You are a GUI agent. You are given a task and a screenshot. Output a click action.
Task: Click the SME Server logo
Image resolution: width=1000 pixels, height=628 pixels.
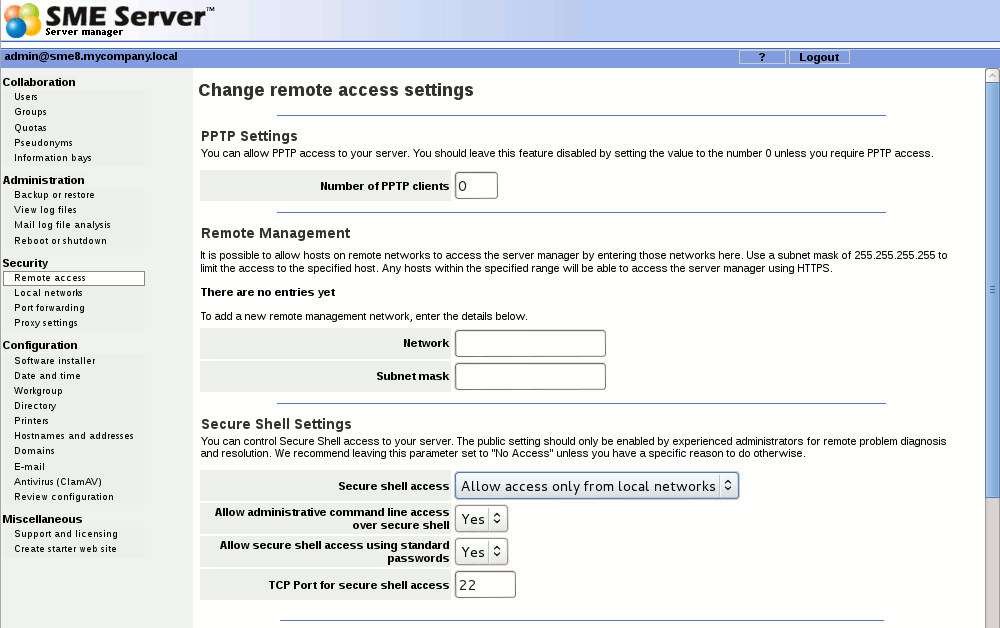pyautogui.click(x=109, y=20)
